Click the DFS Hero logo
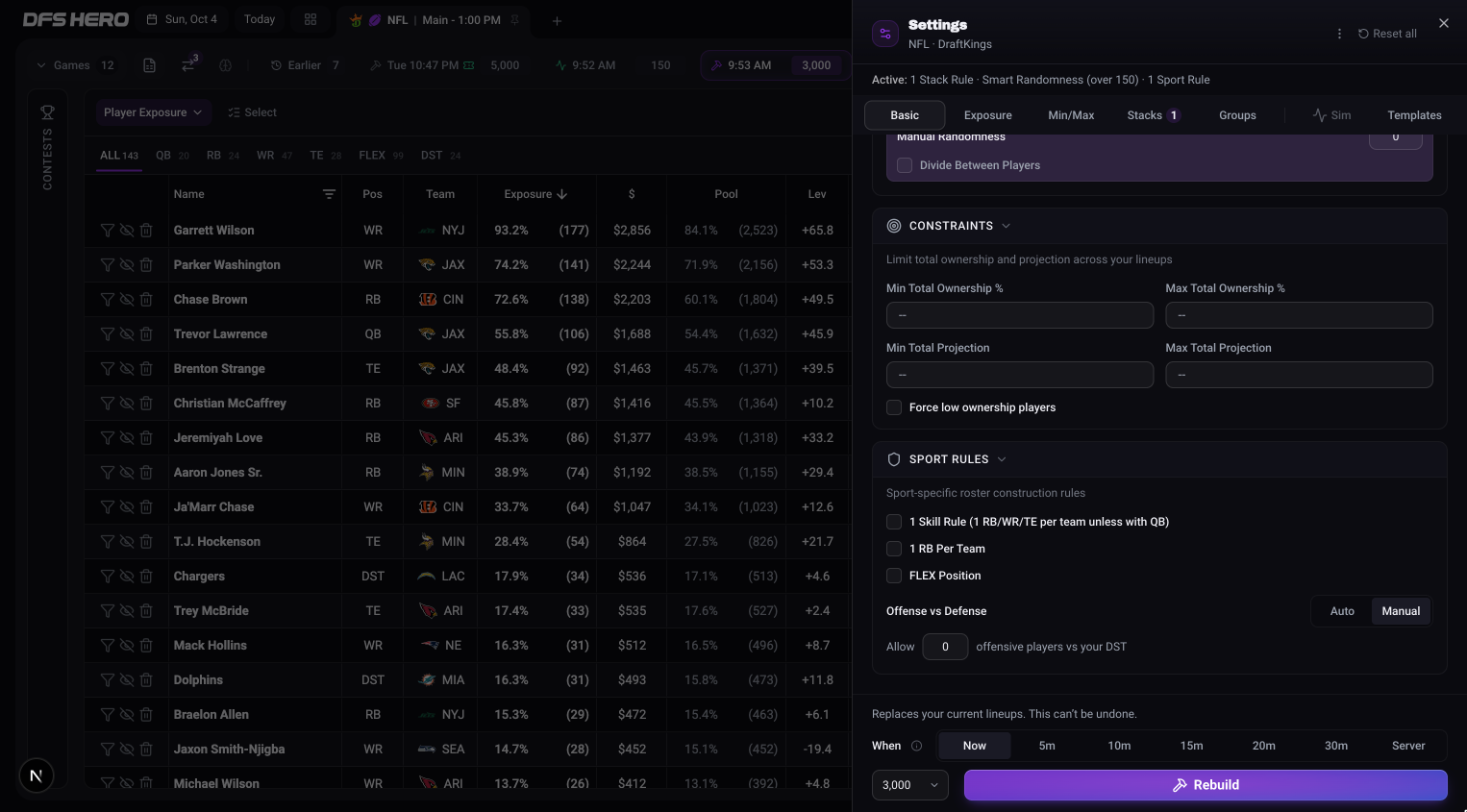The image size is (1467, 812). pos(75,19)
